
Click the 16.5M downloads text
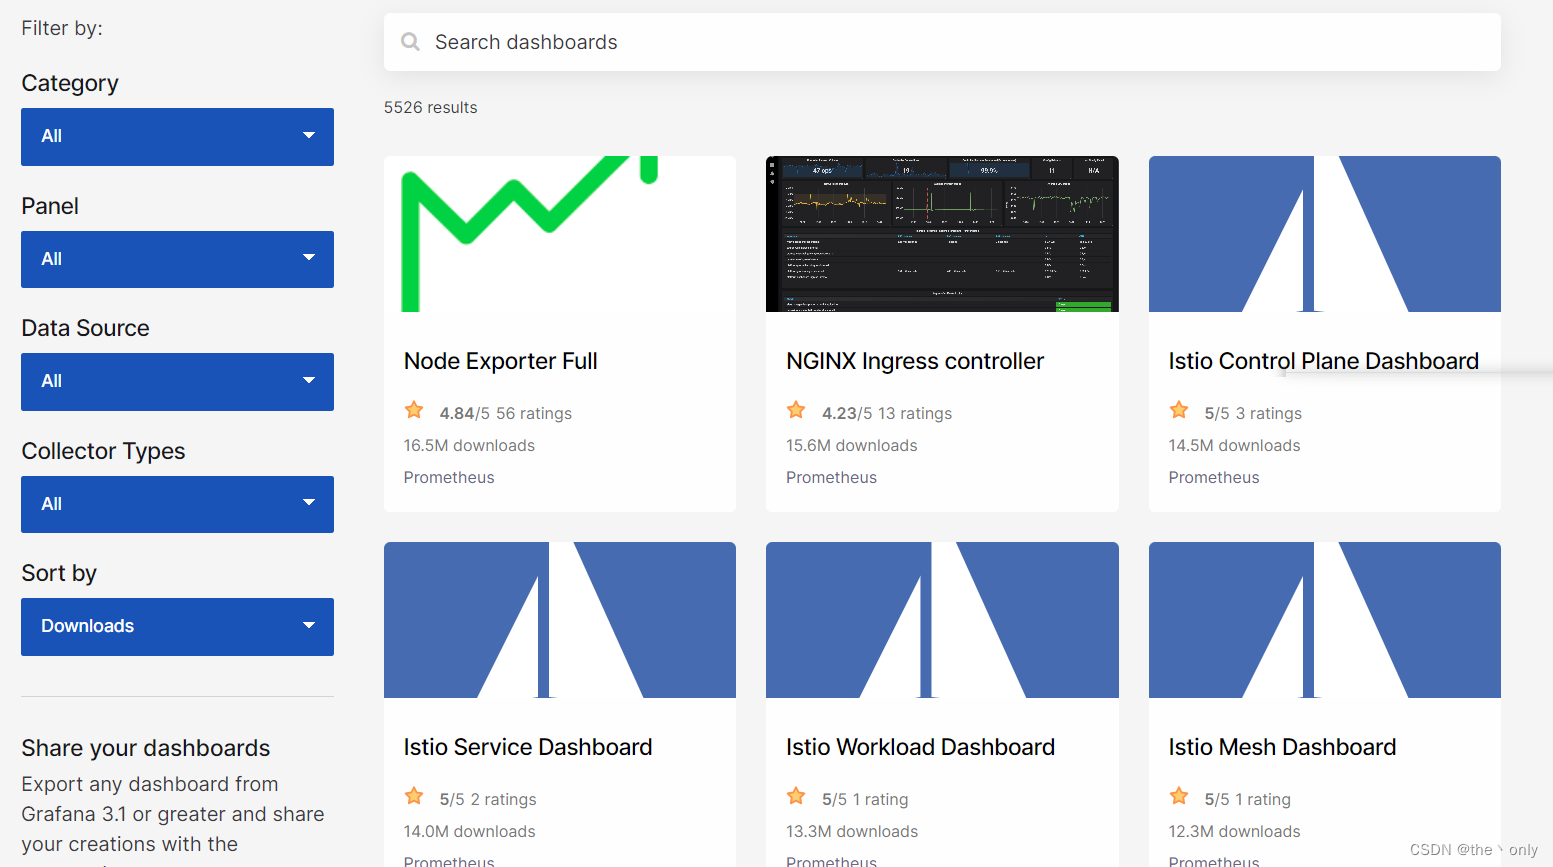pos(469,445)
